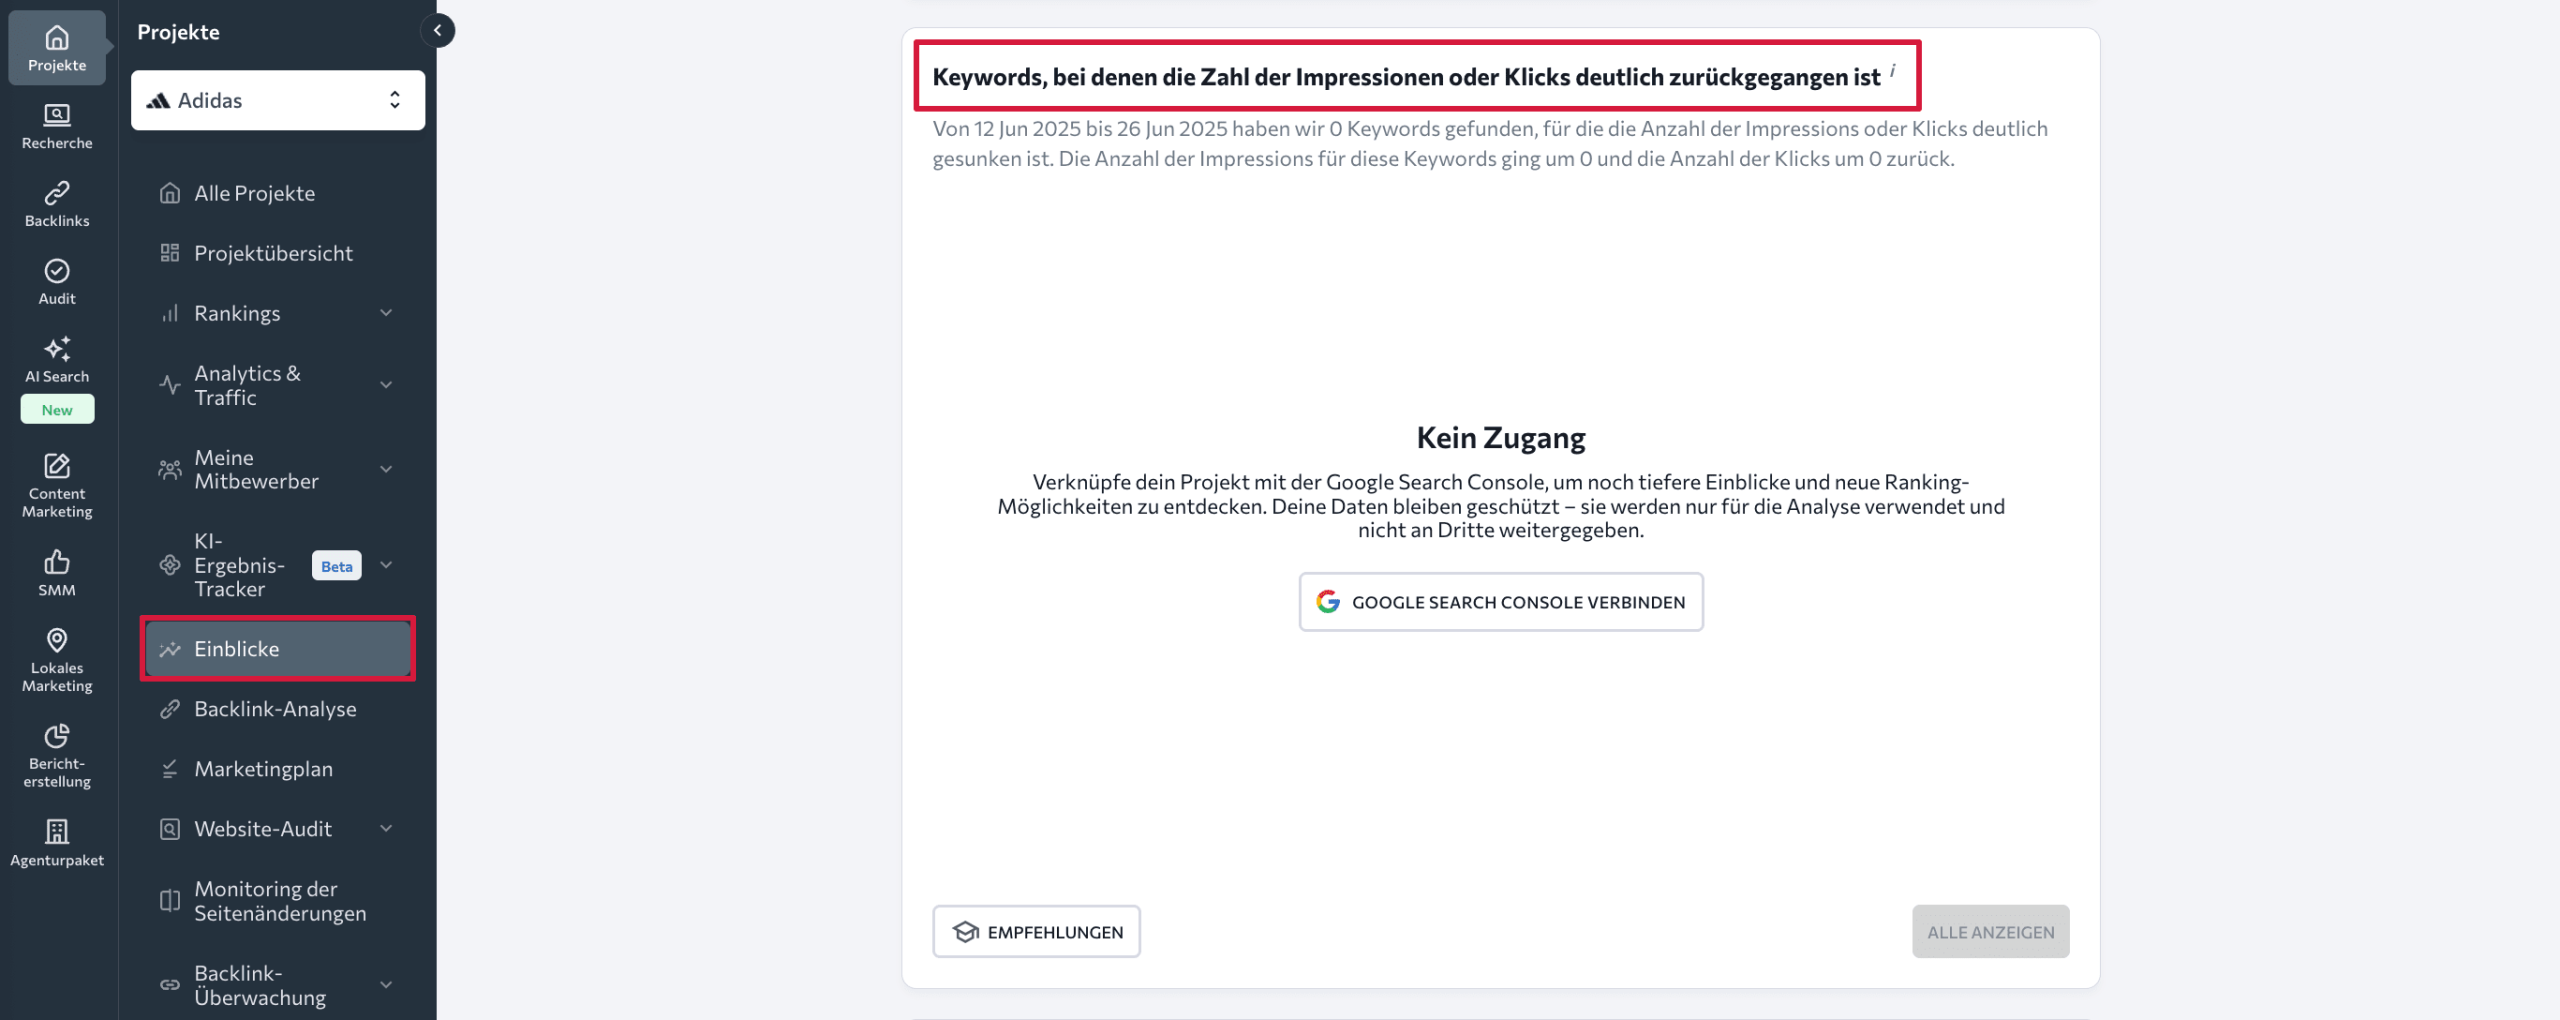Screen dimensions: 2560x1020
Task: Open Projektübersicht menu item
Action: click(278, 253)
